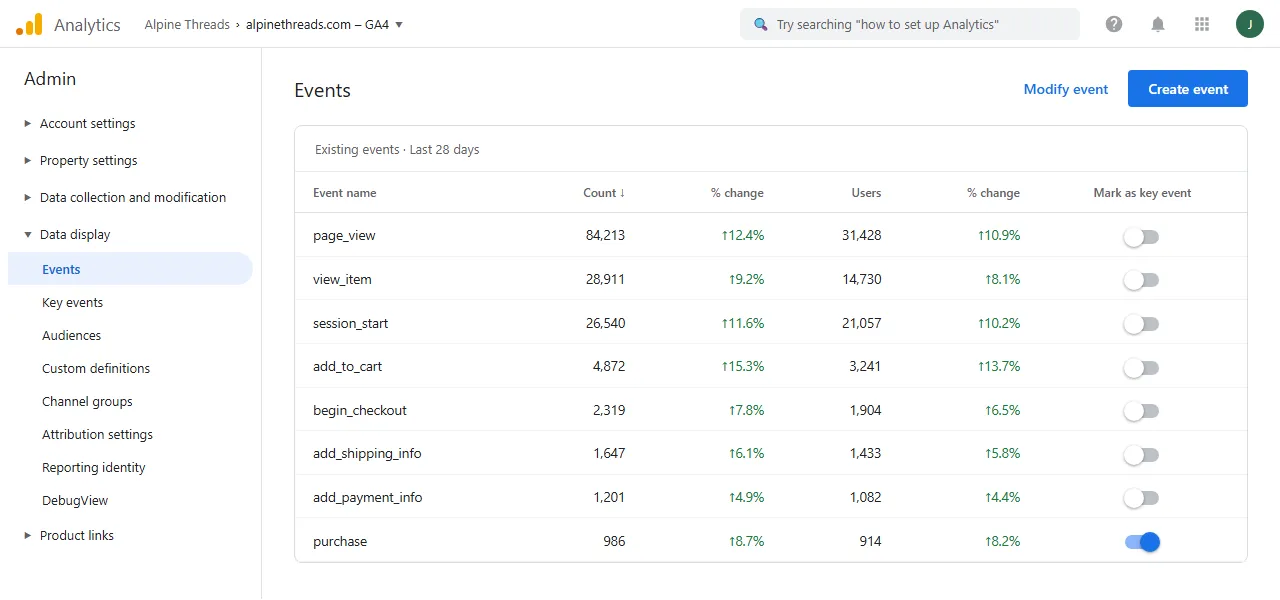Screen dimensions: 1280x600
Task: Click alpinethreads.com – GA4 property name
Action: click(x=318, y=24)
